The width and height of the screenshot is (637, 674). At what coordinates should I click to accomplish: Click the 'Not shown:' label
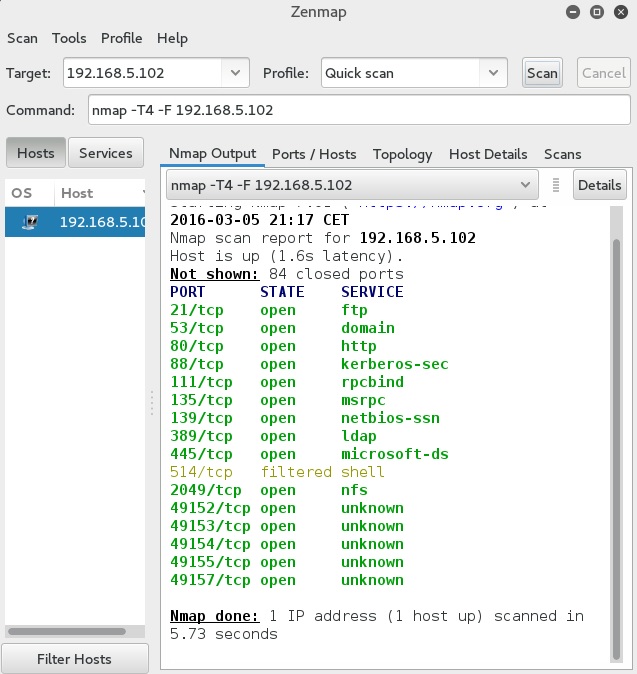pos(214,274)
